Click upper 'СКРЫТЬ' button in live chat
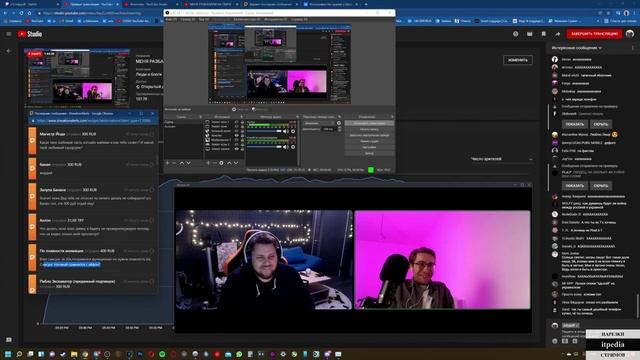 601,124
